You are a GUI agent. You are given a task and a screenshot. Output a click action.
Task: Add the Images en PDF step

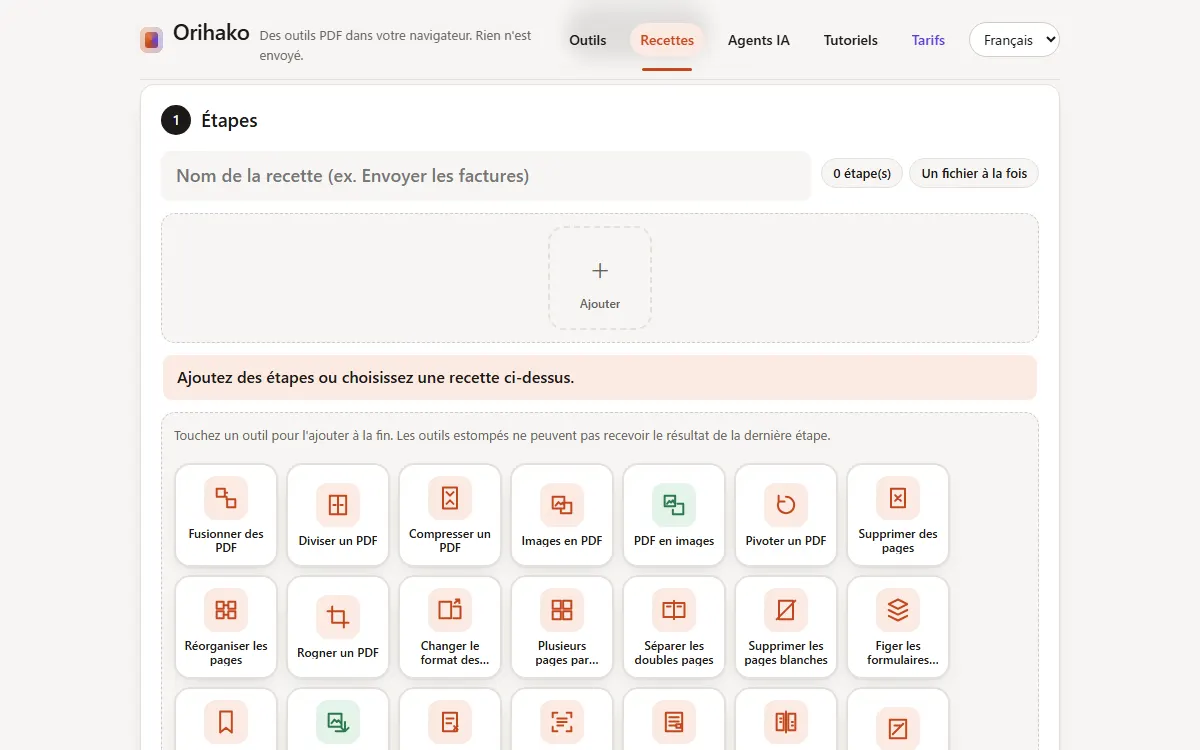(562, 515)
